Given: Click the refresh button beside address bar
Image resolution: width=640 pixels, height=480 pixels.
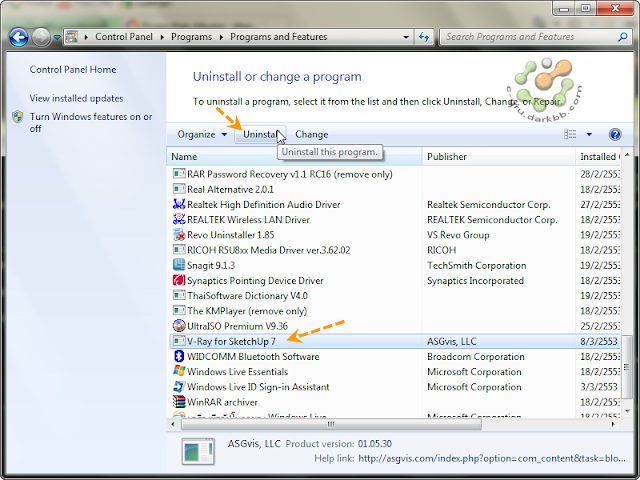Looking at the screenshot, I should pos(424,37).
